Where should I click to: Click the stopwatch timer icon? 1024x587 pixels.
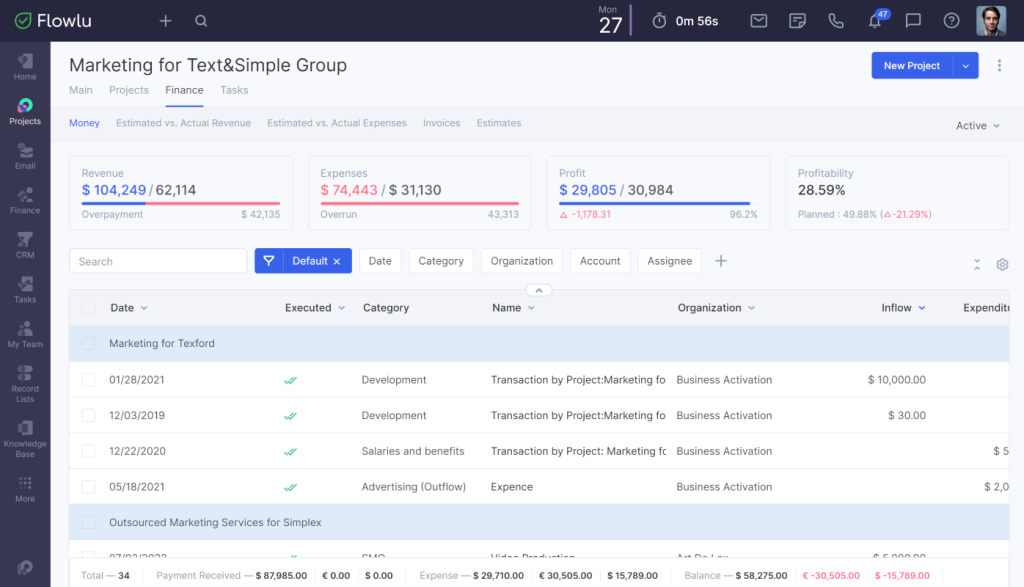(660, 21)
